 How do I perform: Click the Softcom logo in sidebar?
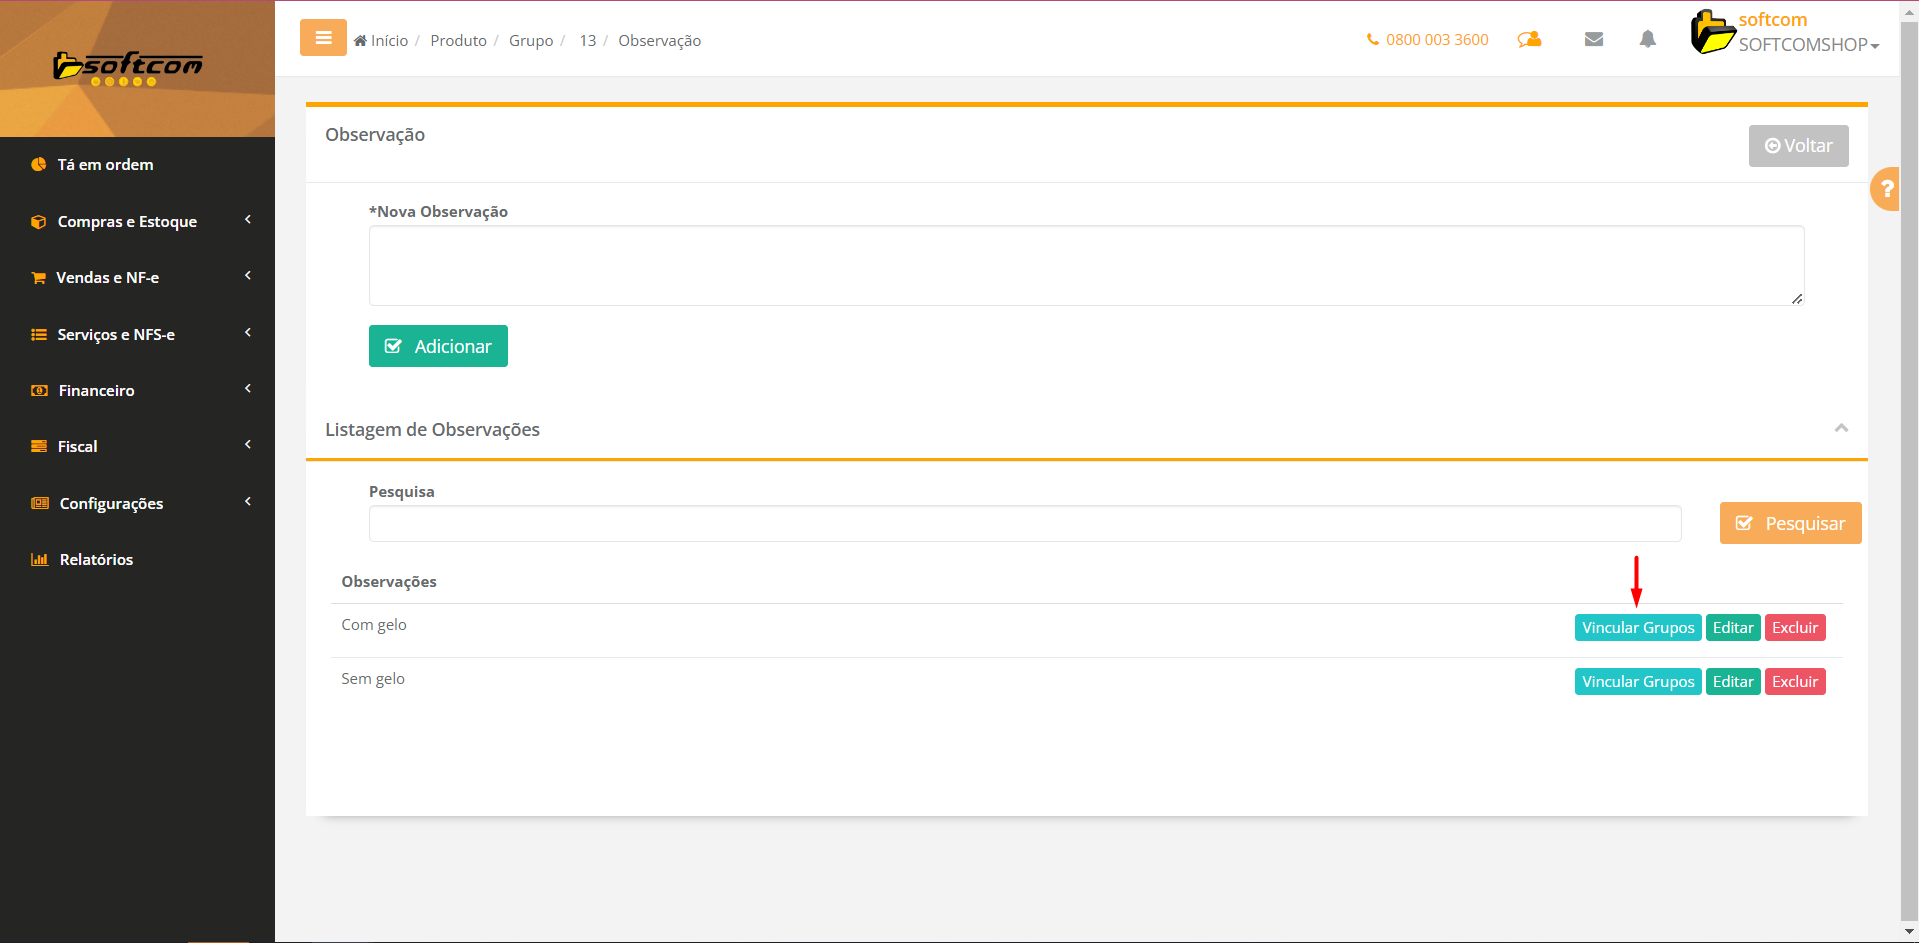click(128, 68)
